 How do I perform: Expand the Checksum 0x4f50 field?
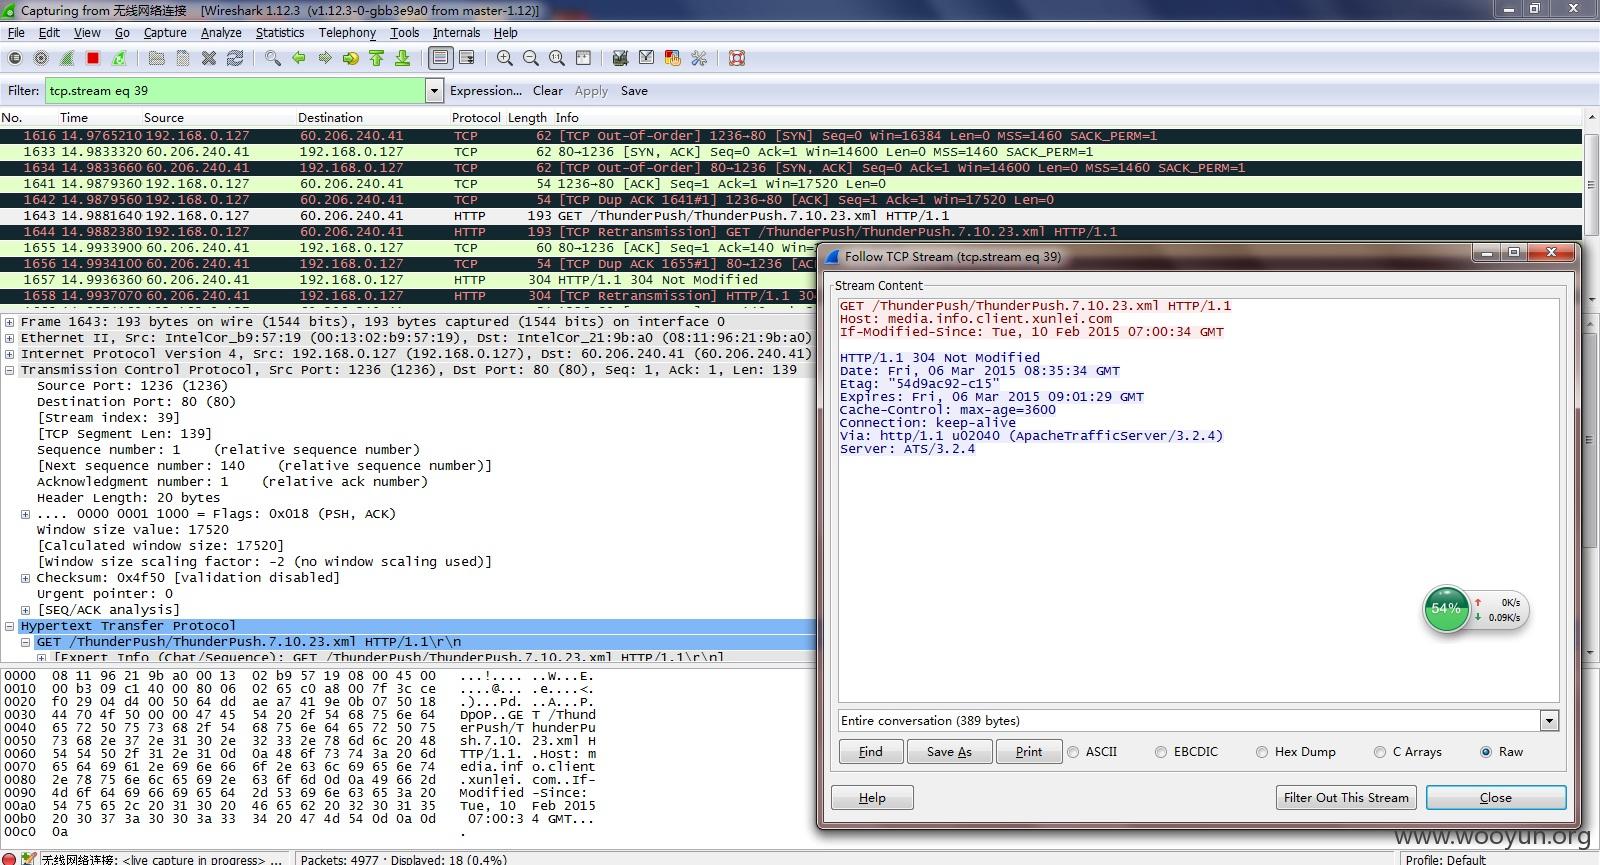pyautogui.click(x=25, y=578)
